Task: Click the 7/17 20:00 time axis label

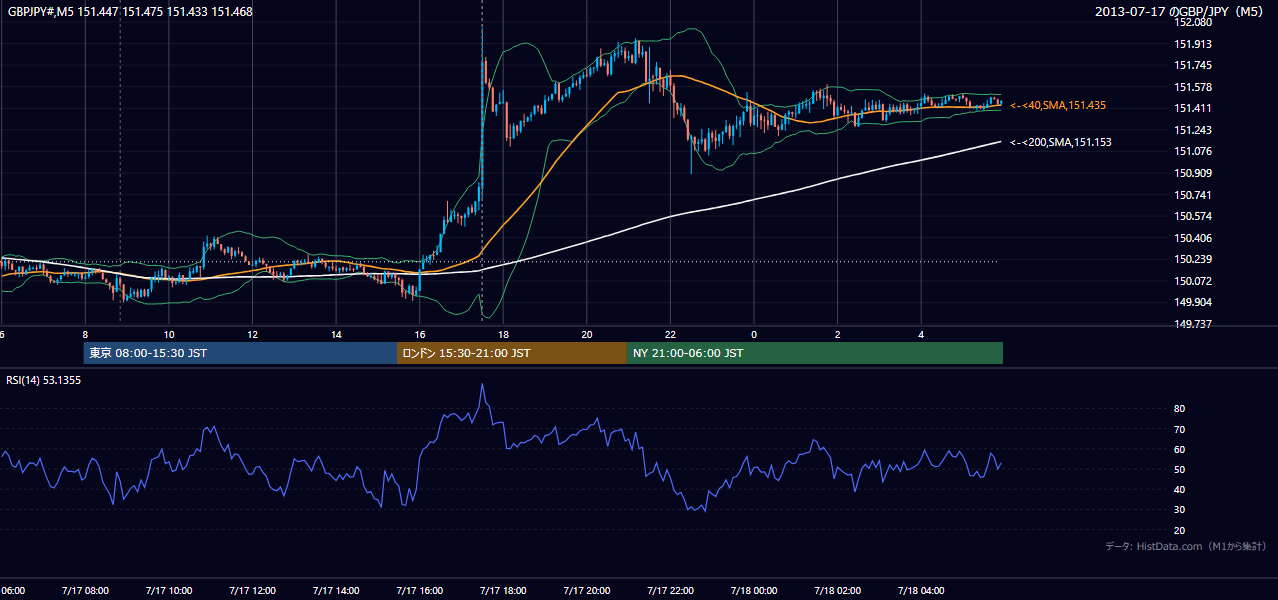Action: (586, 590)
